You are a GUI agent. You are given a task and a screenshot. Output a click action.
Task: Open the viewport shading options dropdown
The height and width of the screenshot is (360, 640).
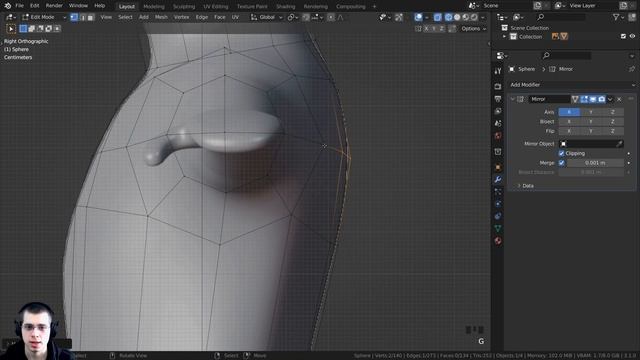pos(483,17)
